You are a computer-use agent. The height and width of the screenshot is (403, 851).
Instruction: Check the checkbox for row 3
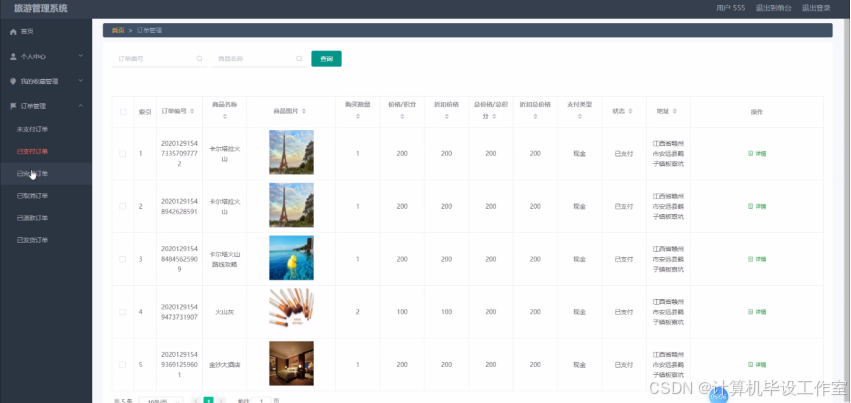point(123,259)
